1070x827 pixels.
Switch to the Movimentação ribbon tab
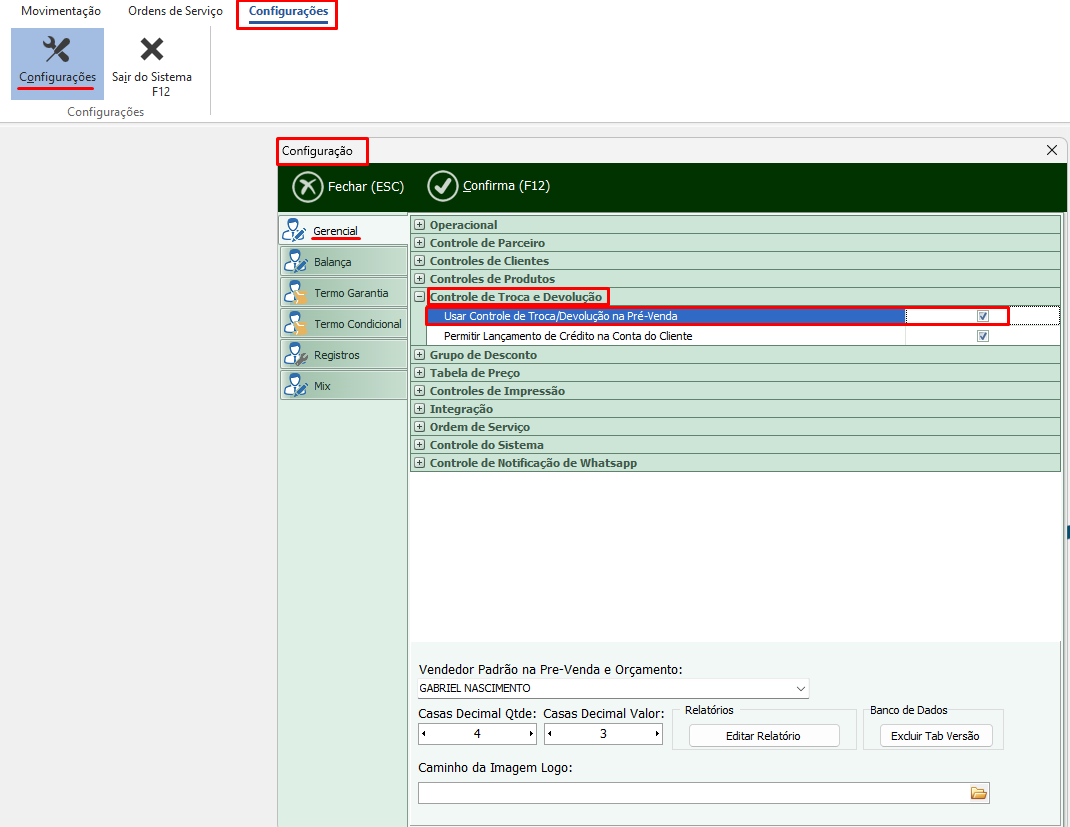(x=61, y=11)
